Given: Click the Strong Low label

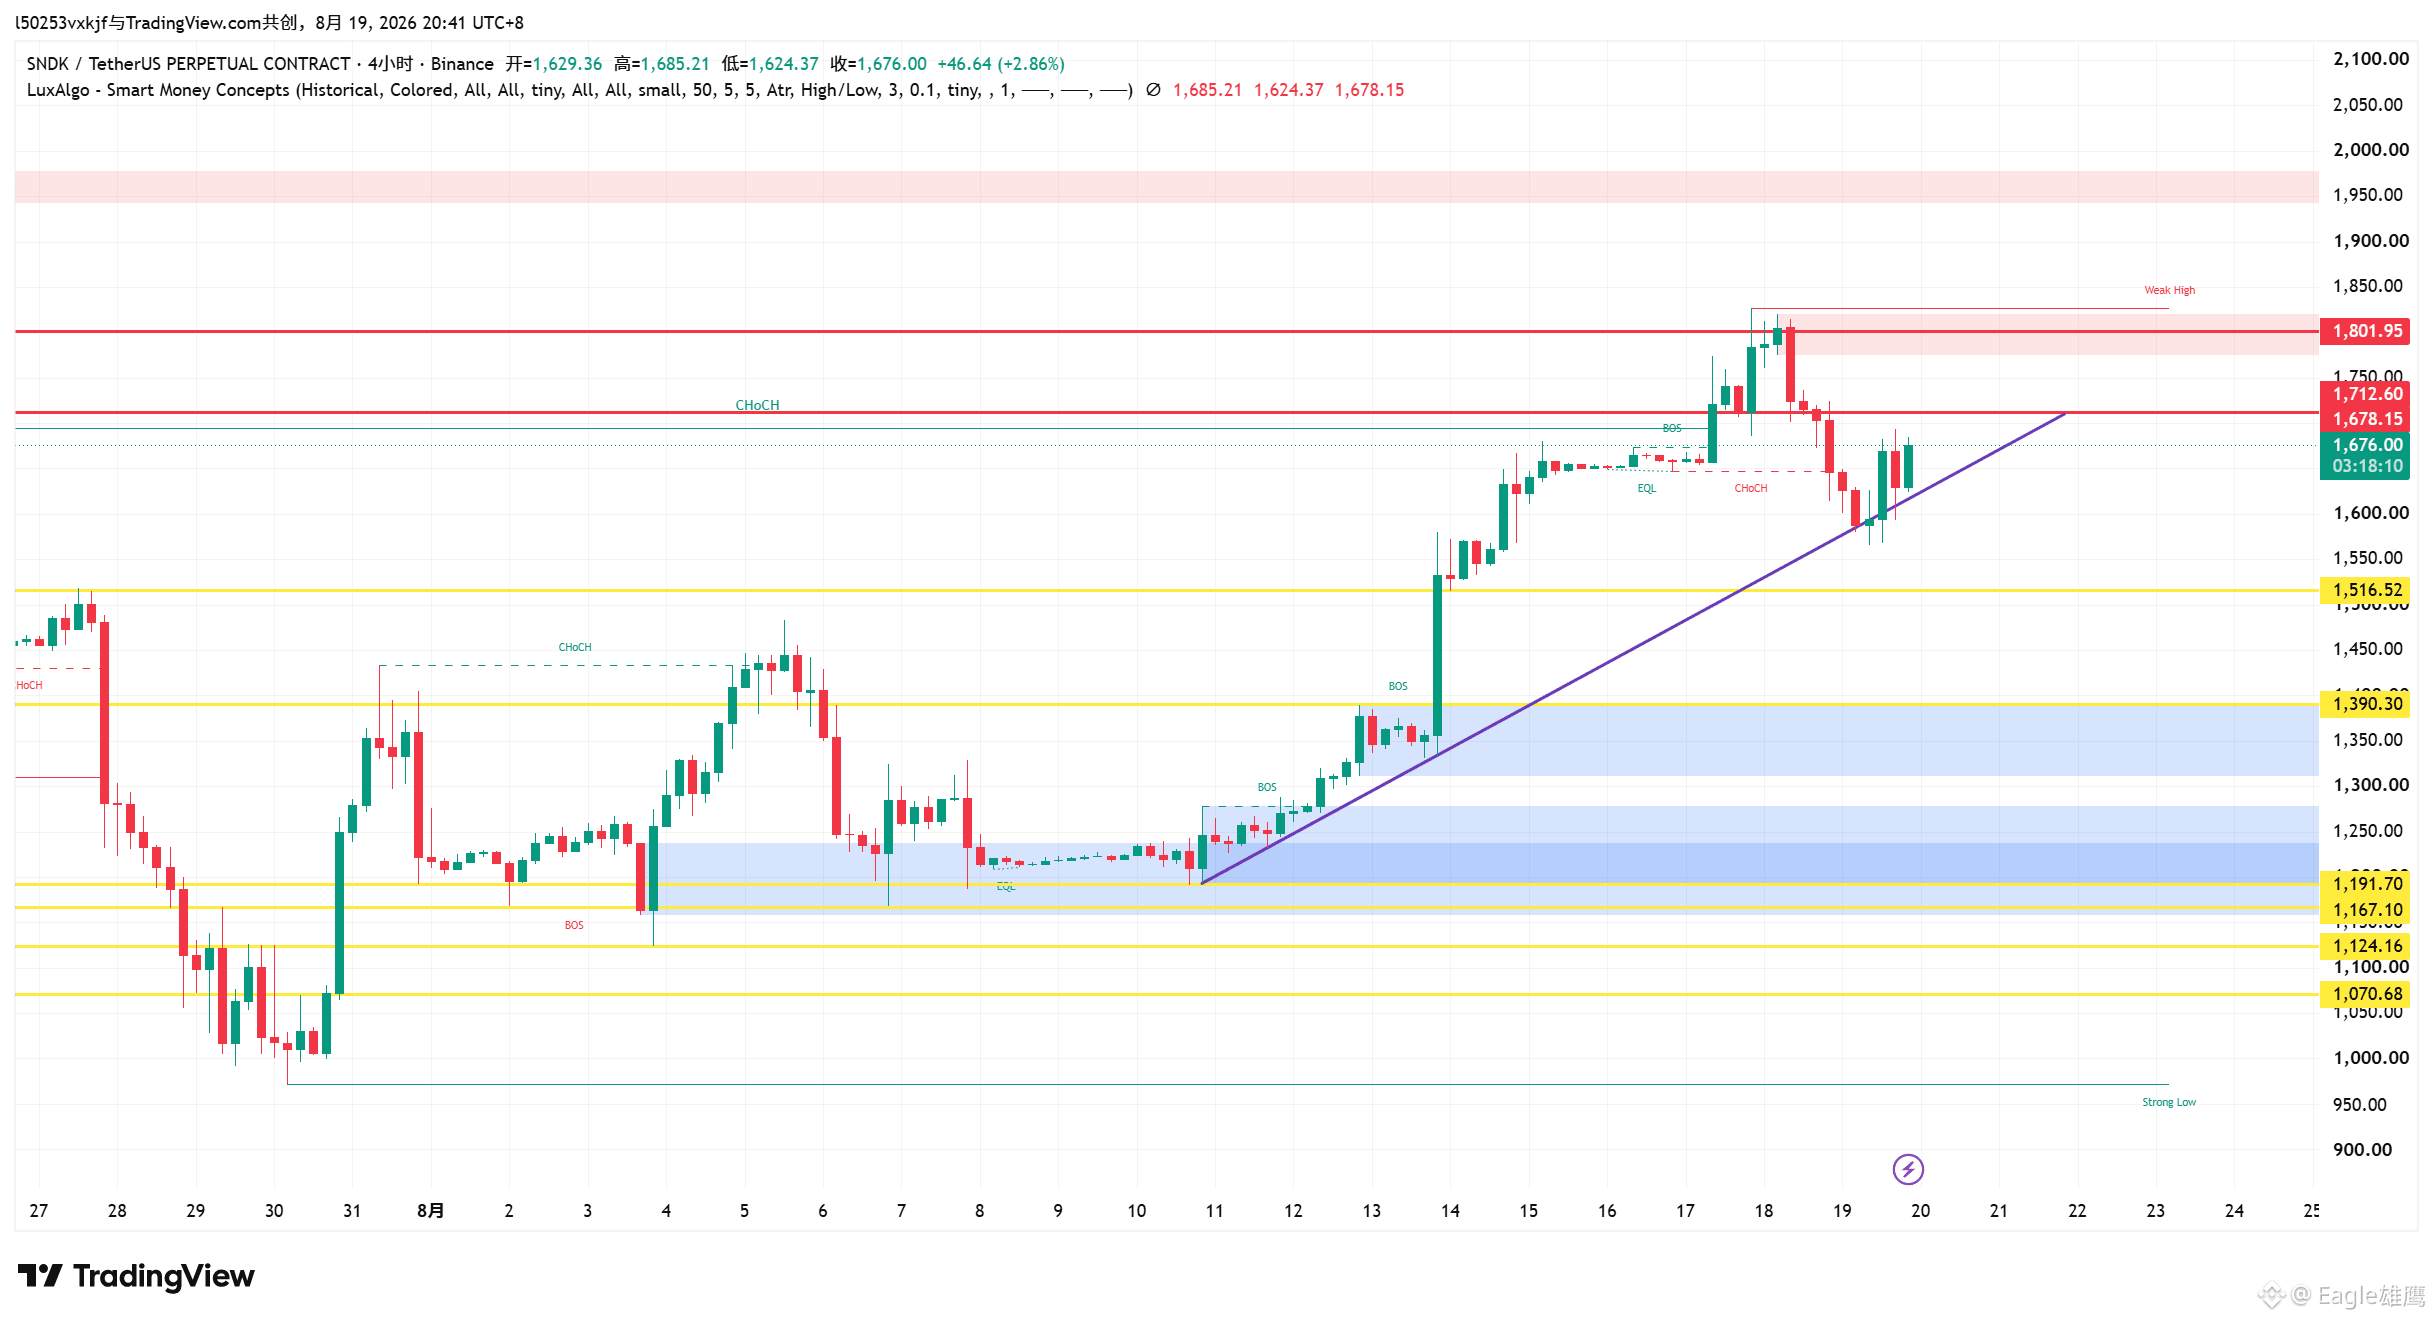Looking at the screenshot, I should (2169, 1102).
